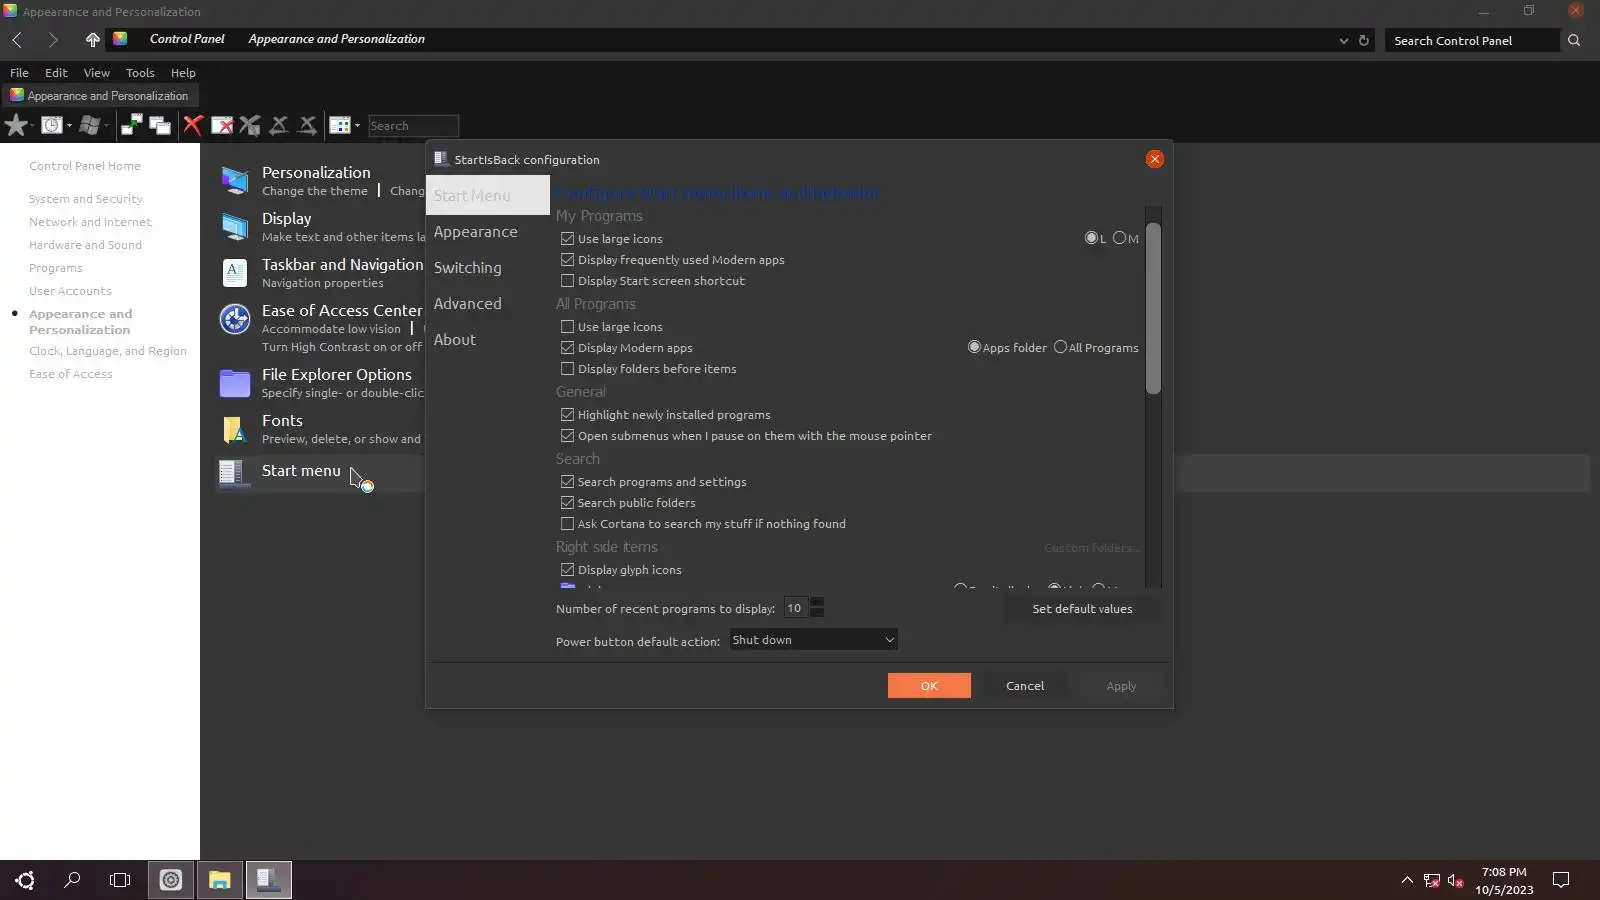The width and height of the screenshot is (1600, 900).
Task: Toggle Search public folders checkbox
Action: 567,503
